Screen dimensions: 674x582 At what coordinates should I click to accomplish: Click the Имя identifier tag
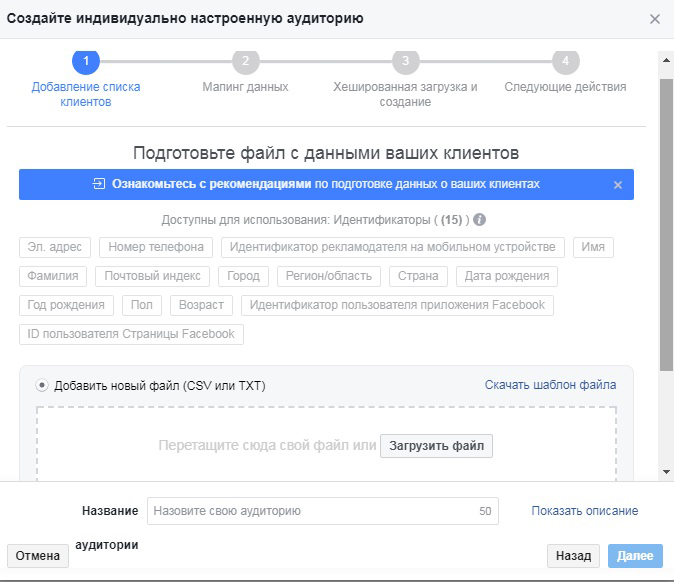click(x=593, y=247)
